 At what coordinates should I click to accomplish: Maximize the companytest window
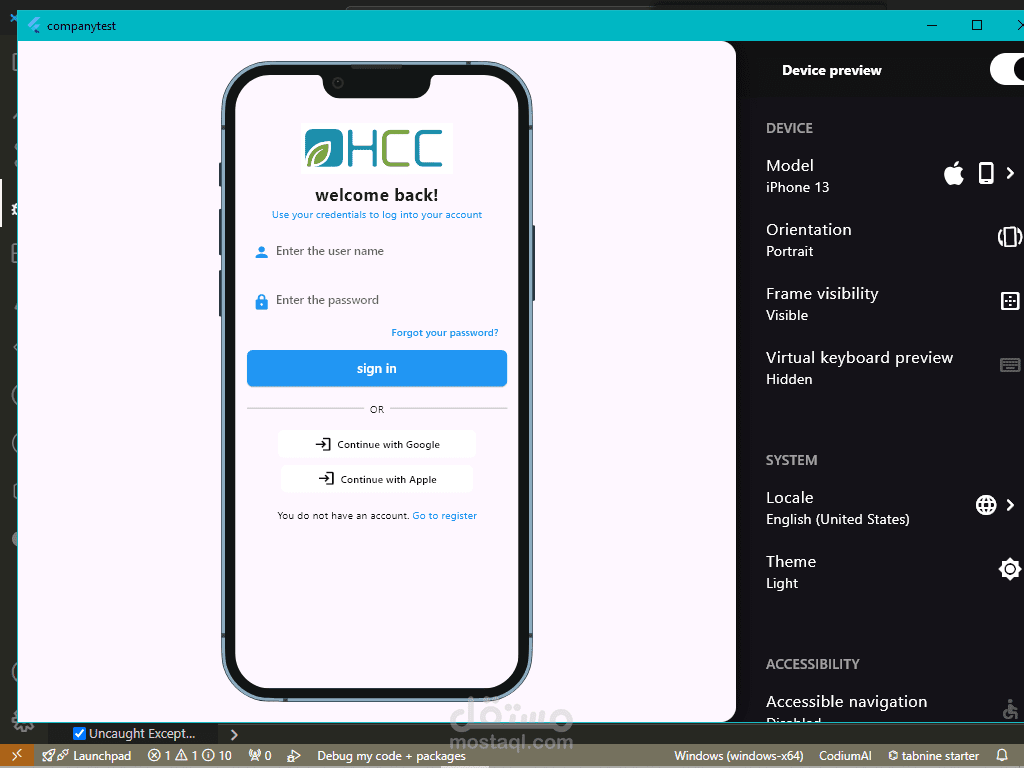tap(977, 25)
